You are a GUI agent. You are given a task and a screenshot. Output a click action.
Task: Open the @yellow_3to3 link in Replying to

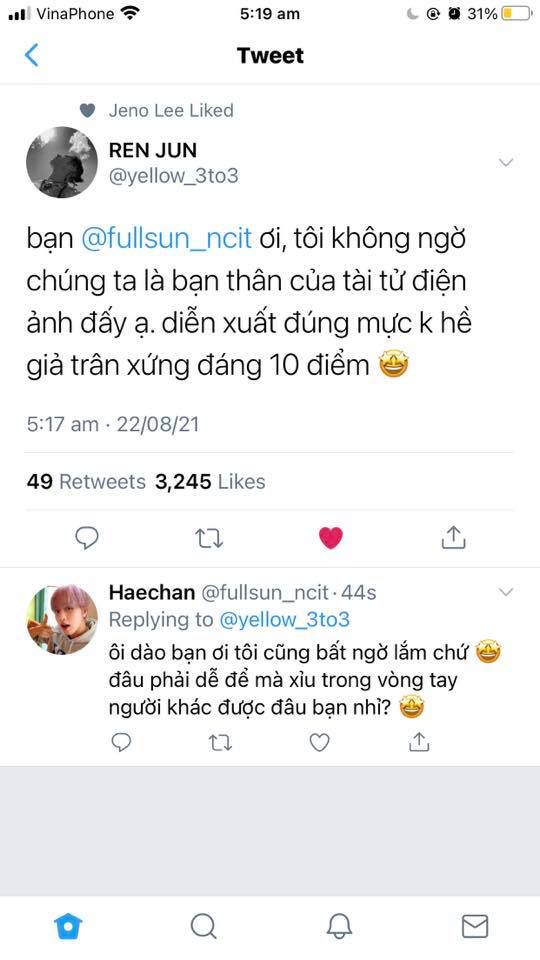284,620
